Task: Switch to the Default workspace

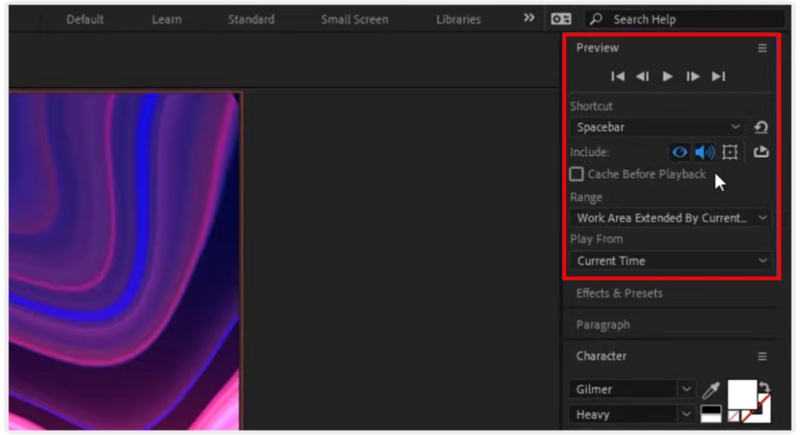Action: (85, 19)
